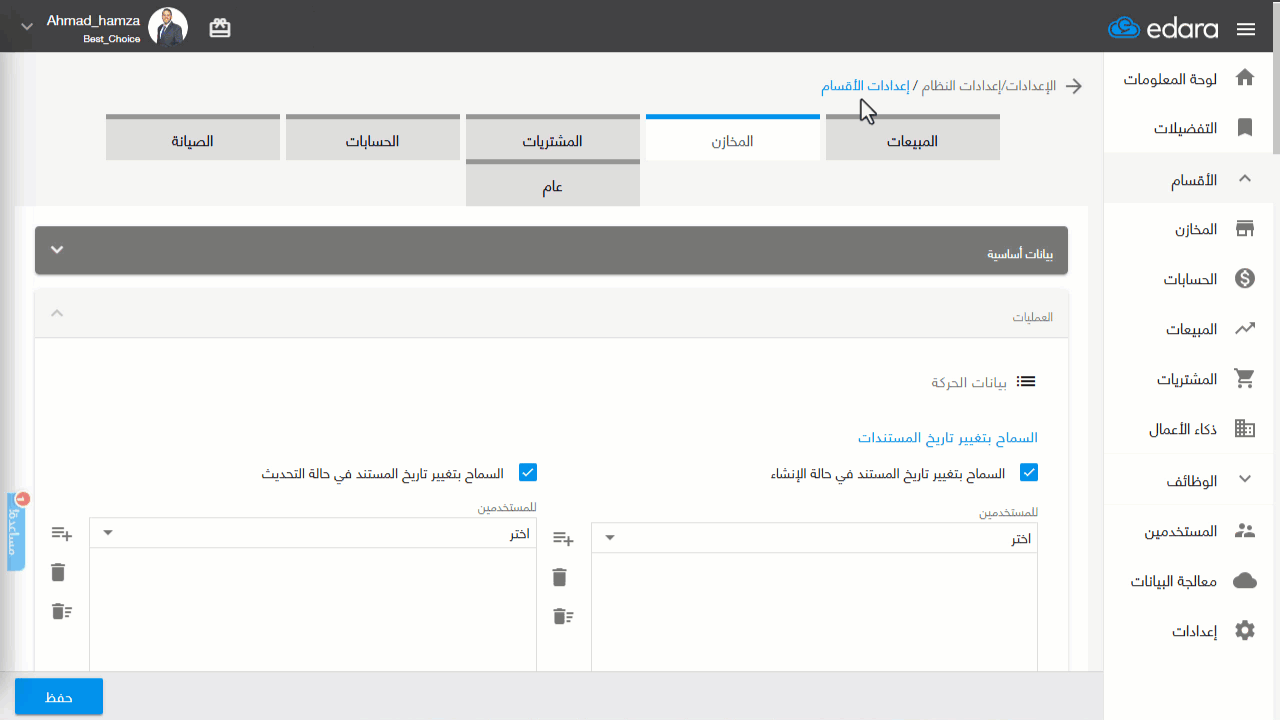1280x720 pixels.
Task: Collapse the العمليات section
Action: click(x=551, y=314)
